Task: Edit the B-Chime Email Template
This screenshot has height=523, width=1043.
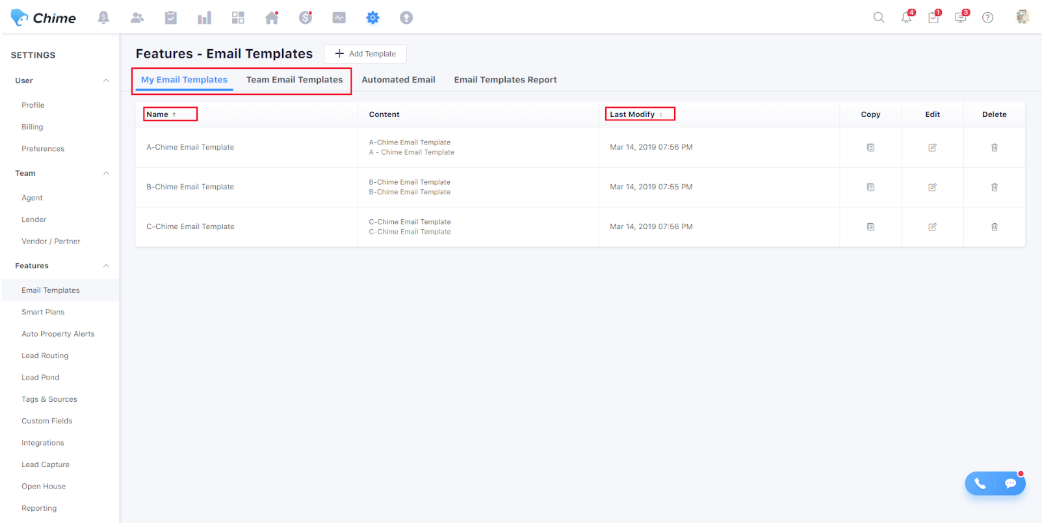Action: pyautogui.click(x=932, y=187)
